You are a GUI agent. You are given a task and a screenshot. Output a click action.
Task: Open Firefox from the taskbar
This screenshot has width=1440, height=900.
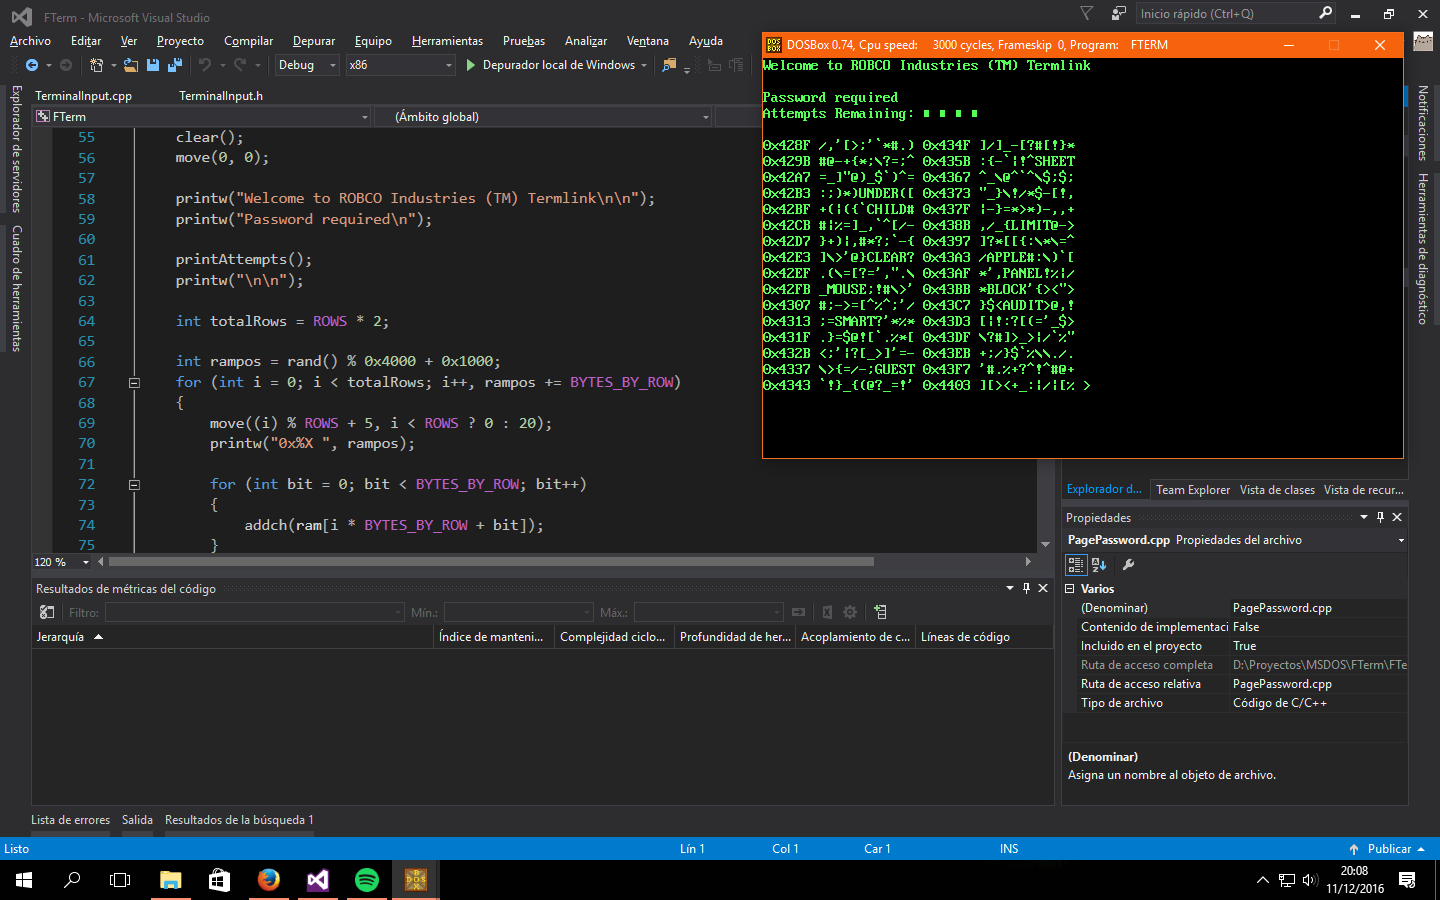(x=269, y=880)
